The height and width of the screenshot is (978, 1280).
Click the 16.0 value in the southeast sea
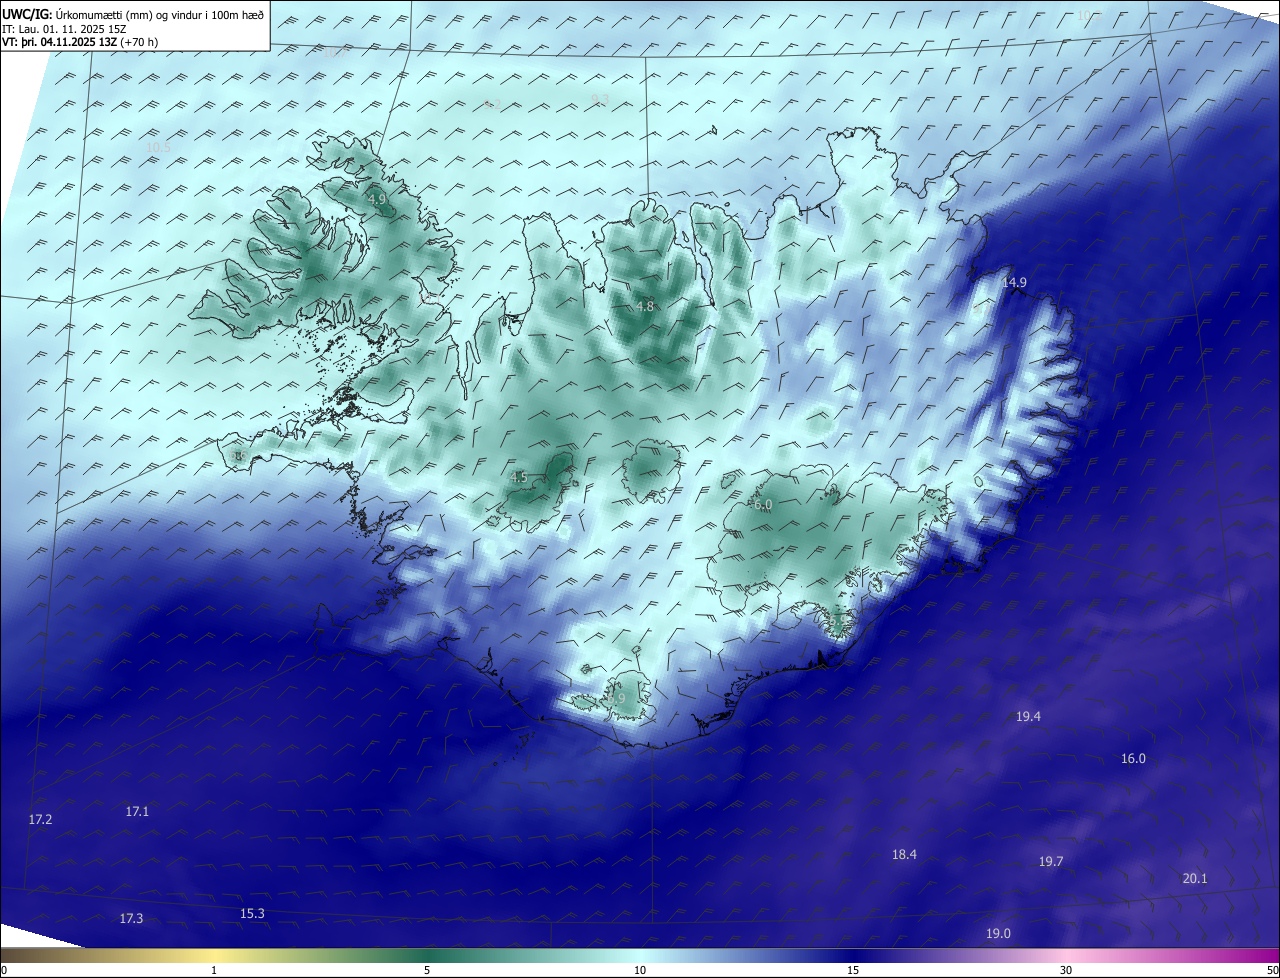coord(1133,759)
